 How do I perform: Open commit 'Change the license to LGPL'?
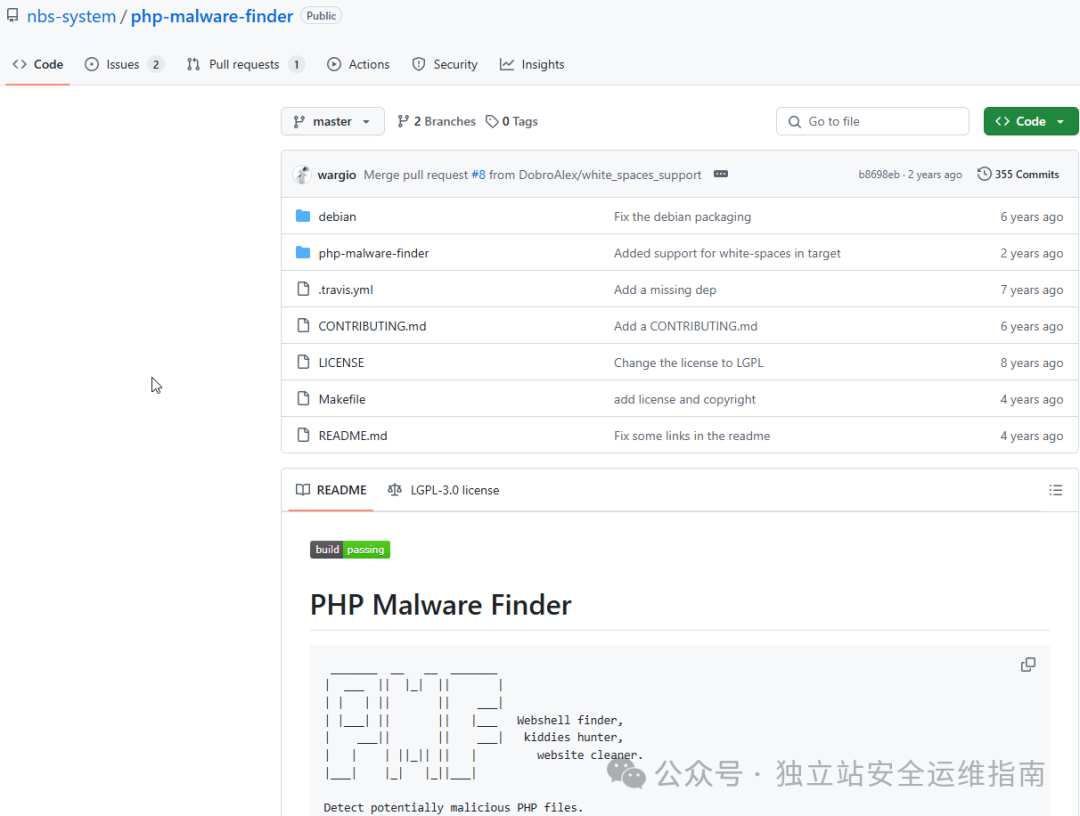[x=688, y=362]
